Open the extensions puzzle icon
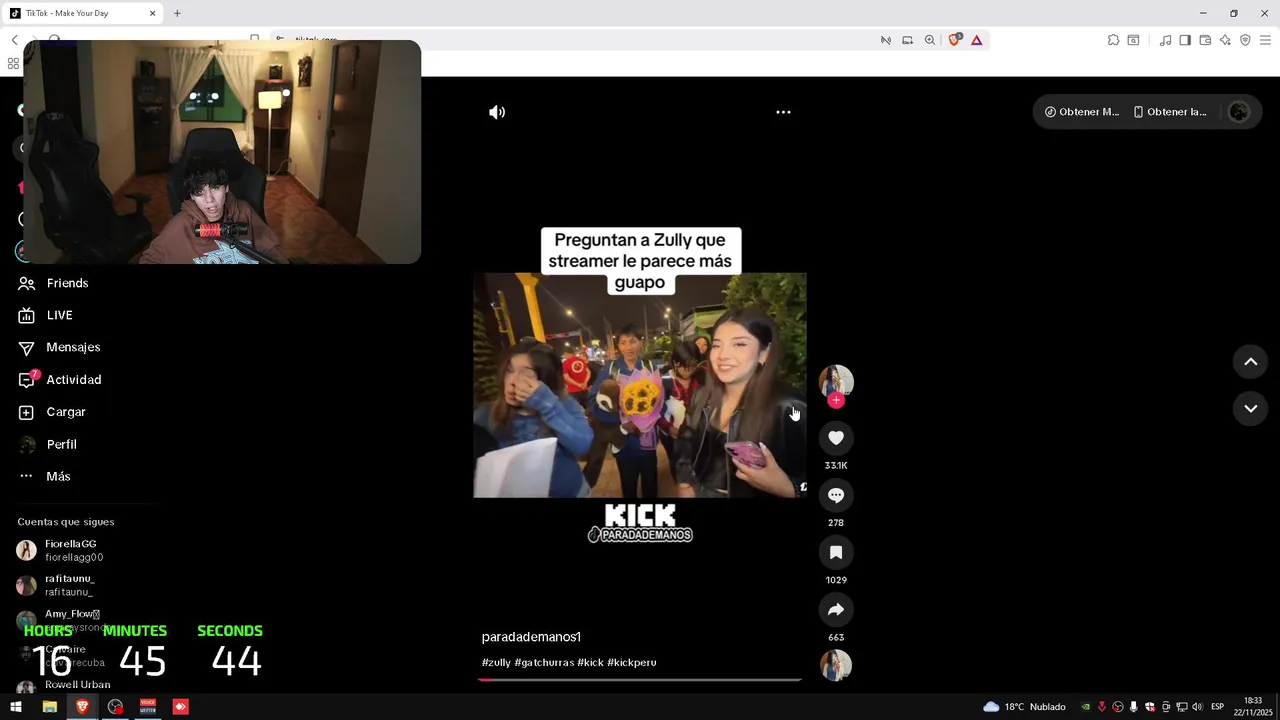 coord(1113,40)
